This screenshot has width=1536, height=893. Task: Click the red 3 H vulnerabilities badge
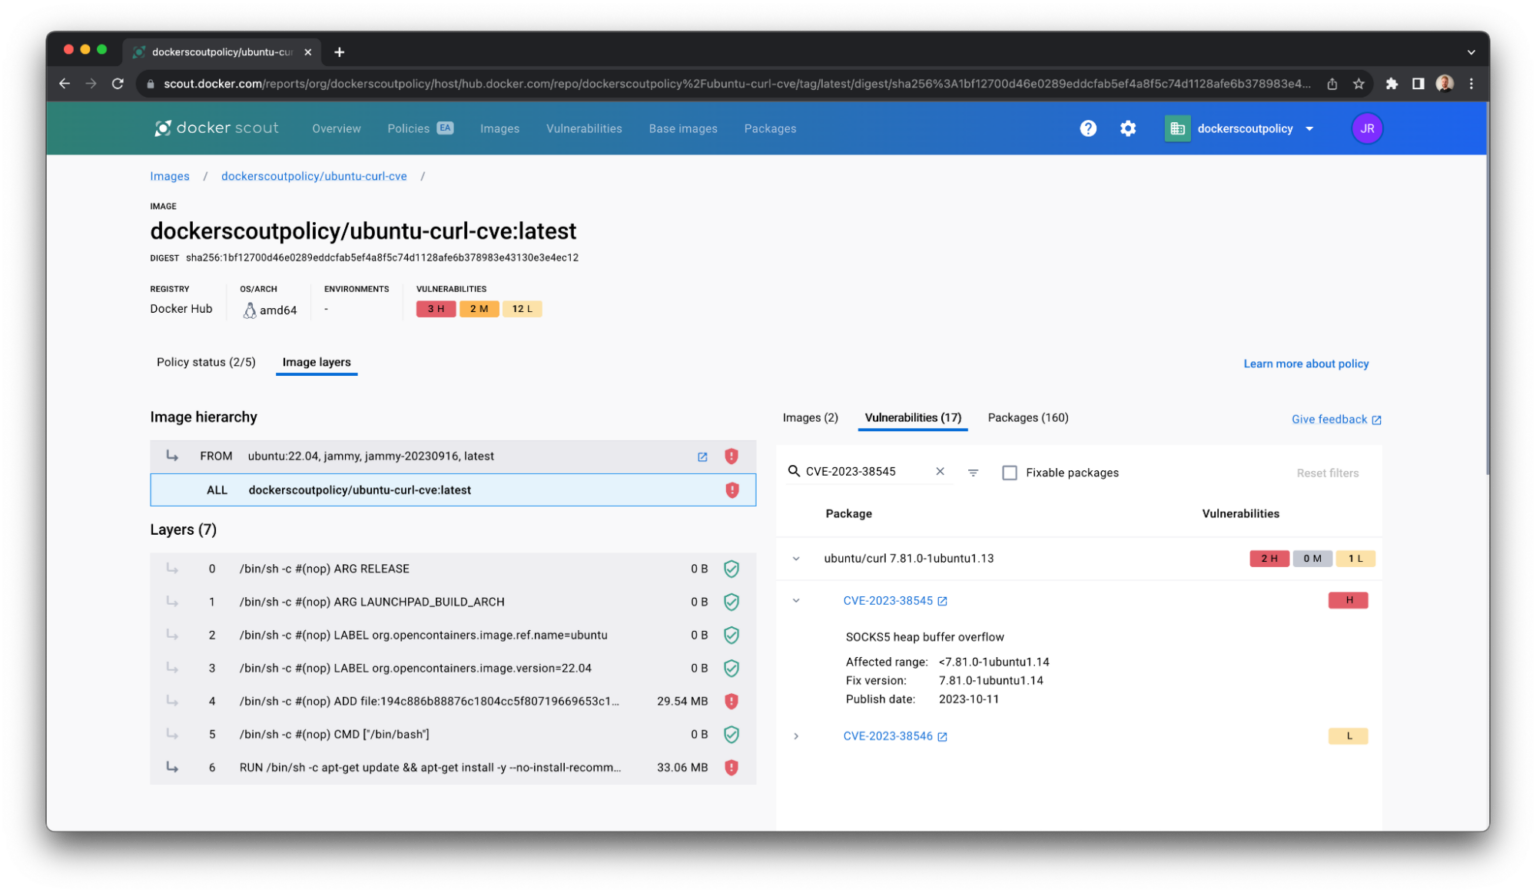click(x=436, y=309)
